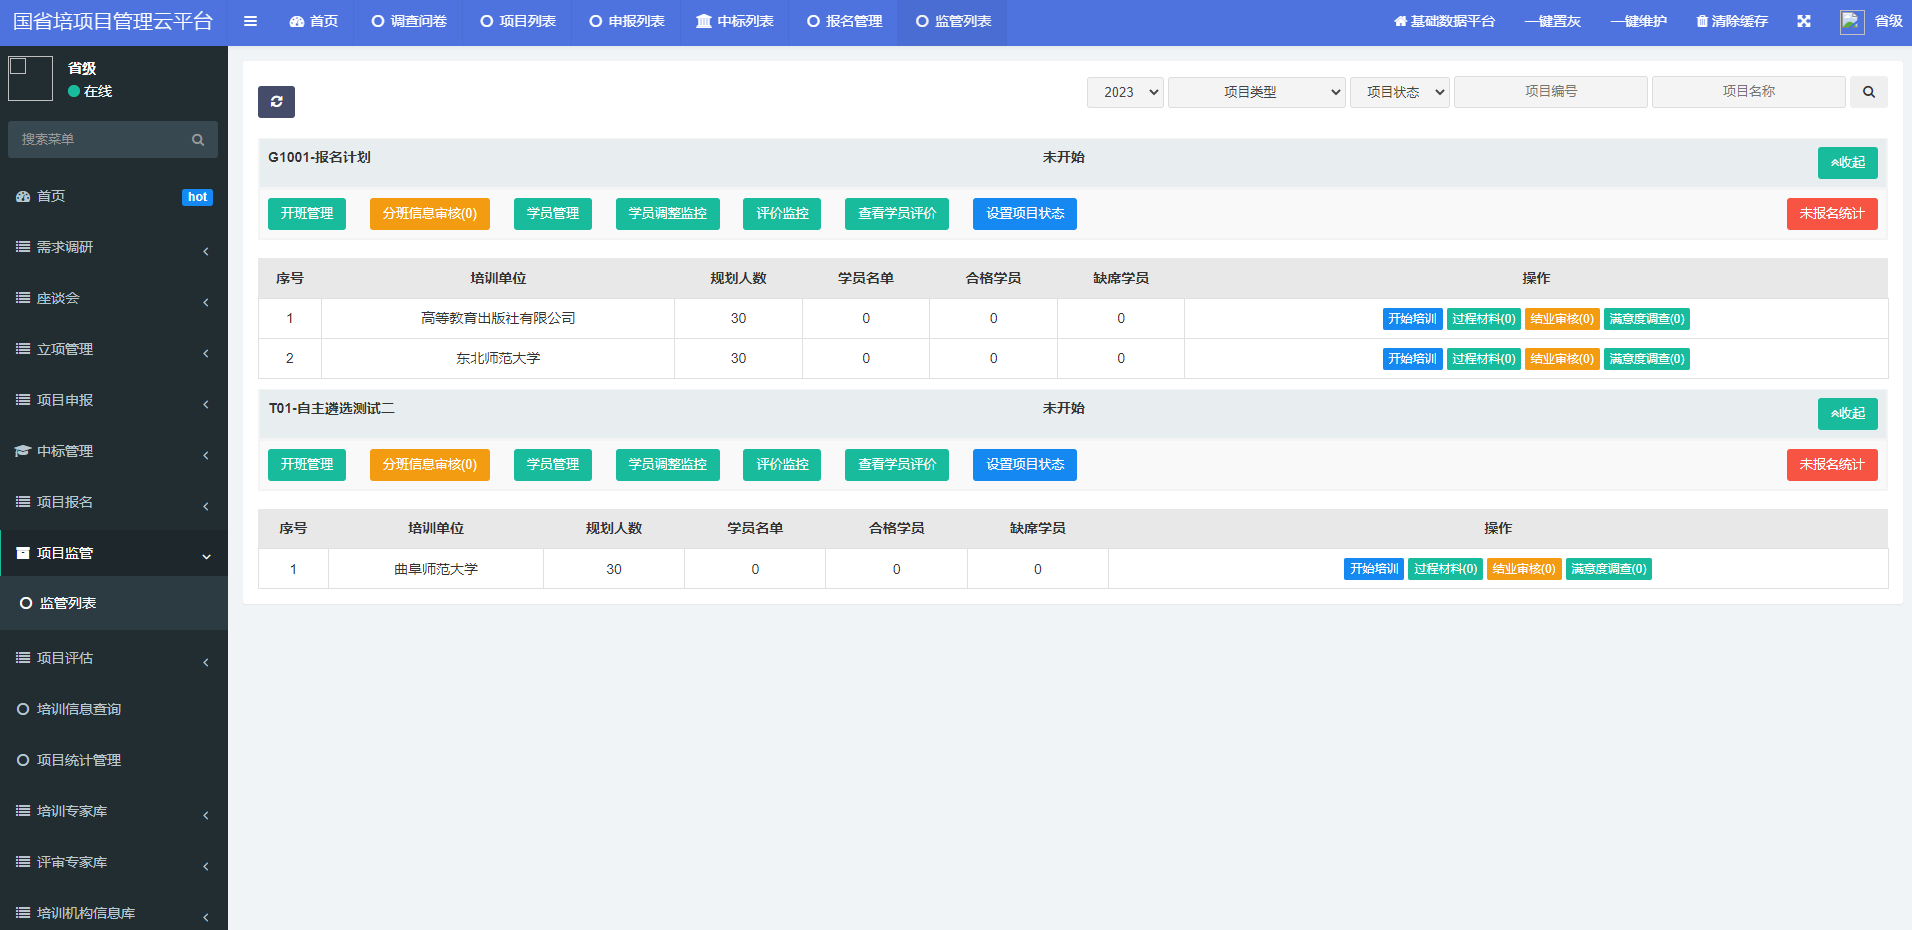This screenshot has width=1912, height=930.
Task: Click the 清除缓存 trash icon item
Action: coord(1731,21)
